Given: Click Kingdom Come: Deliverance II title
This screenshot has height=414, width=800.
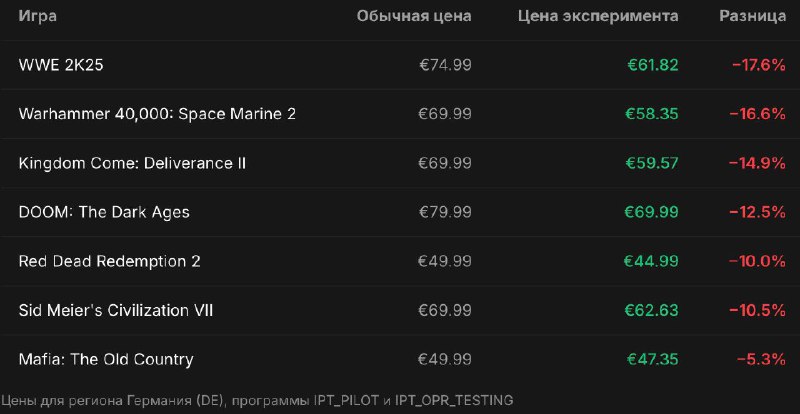Looking at the screenshot, I should (x=132, y=163).
